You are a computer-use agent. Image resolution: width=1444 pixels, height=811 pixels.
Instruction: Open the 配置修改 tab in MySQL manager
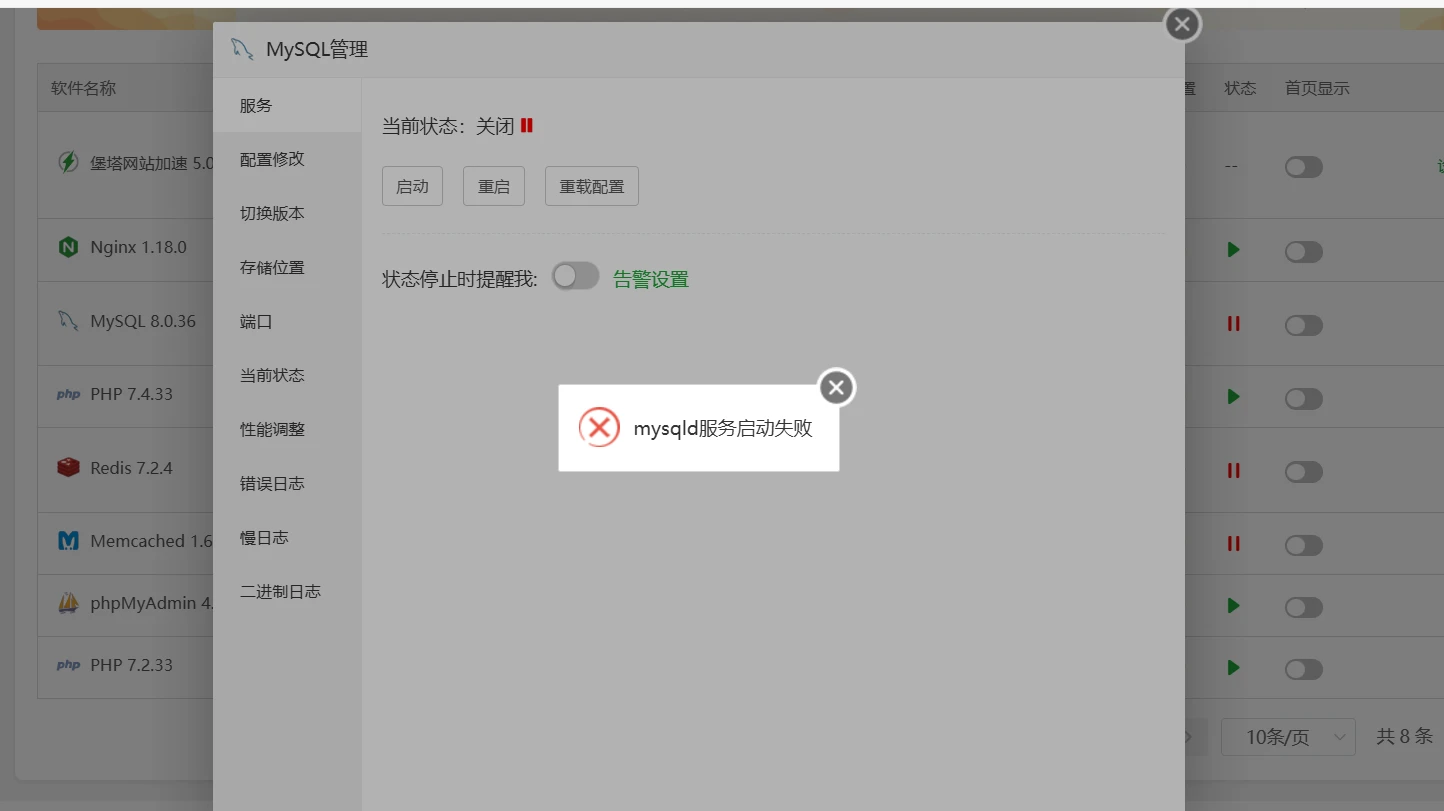[272, 160]
